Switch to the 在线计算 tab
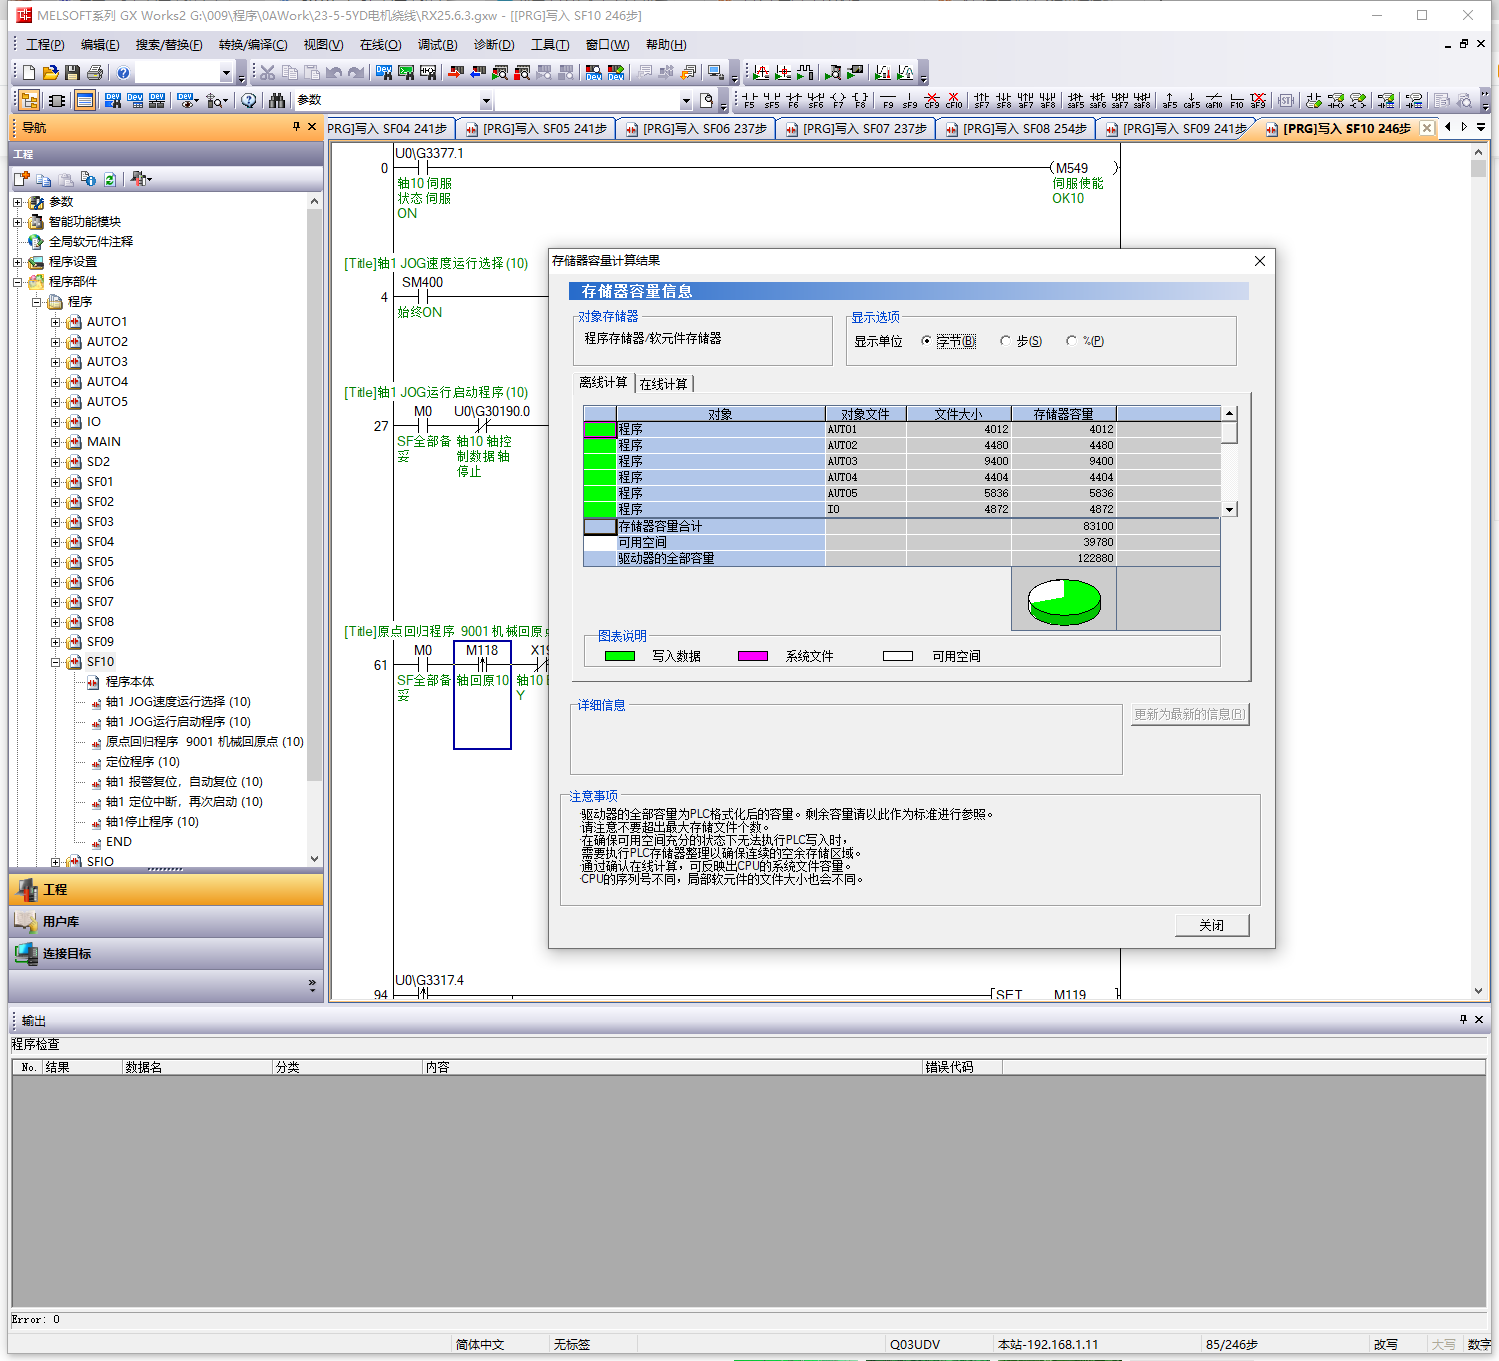Screen dimensions: 1499x1361 pos(663,384)
